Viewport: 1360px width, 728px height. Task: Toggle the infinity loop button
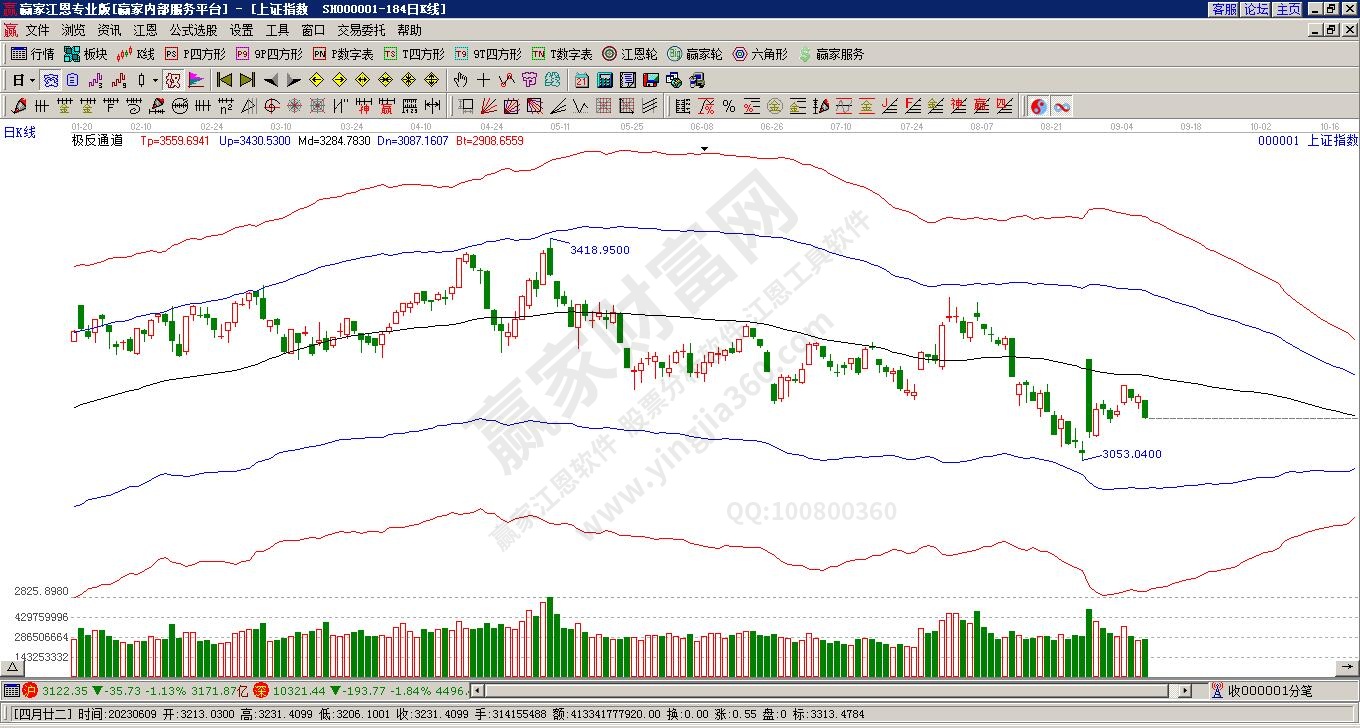(1061, 106)
